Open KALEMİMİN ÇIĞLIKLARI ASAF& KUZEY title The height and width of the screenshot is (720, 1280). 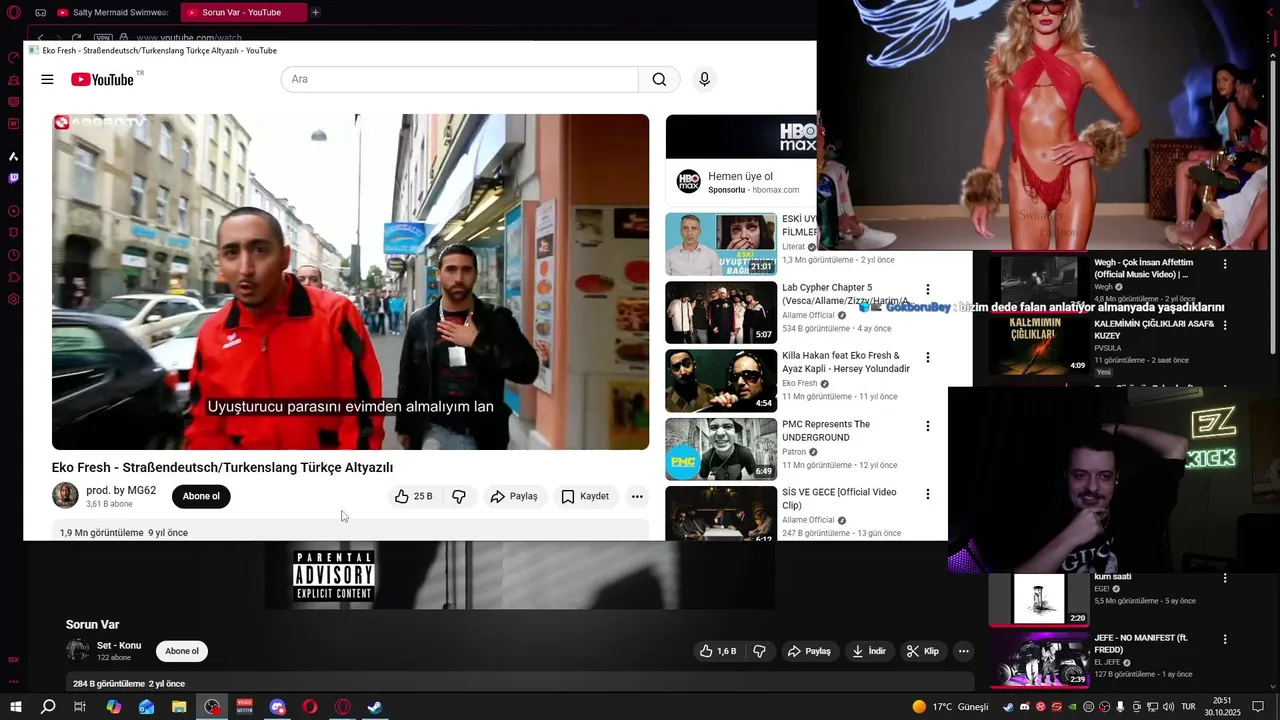[x=1154, y=330]
